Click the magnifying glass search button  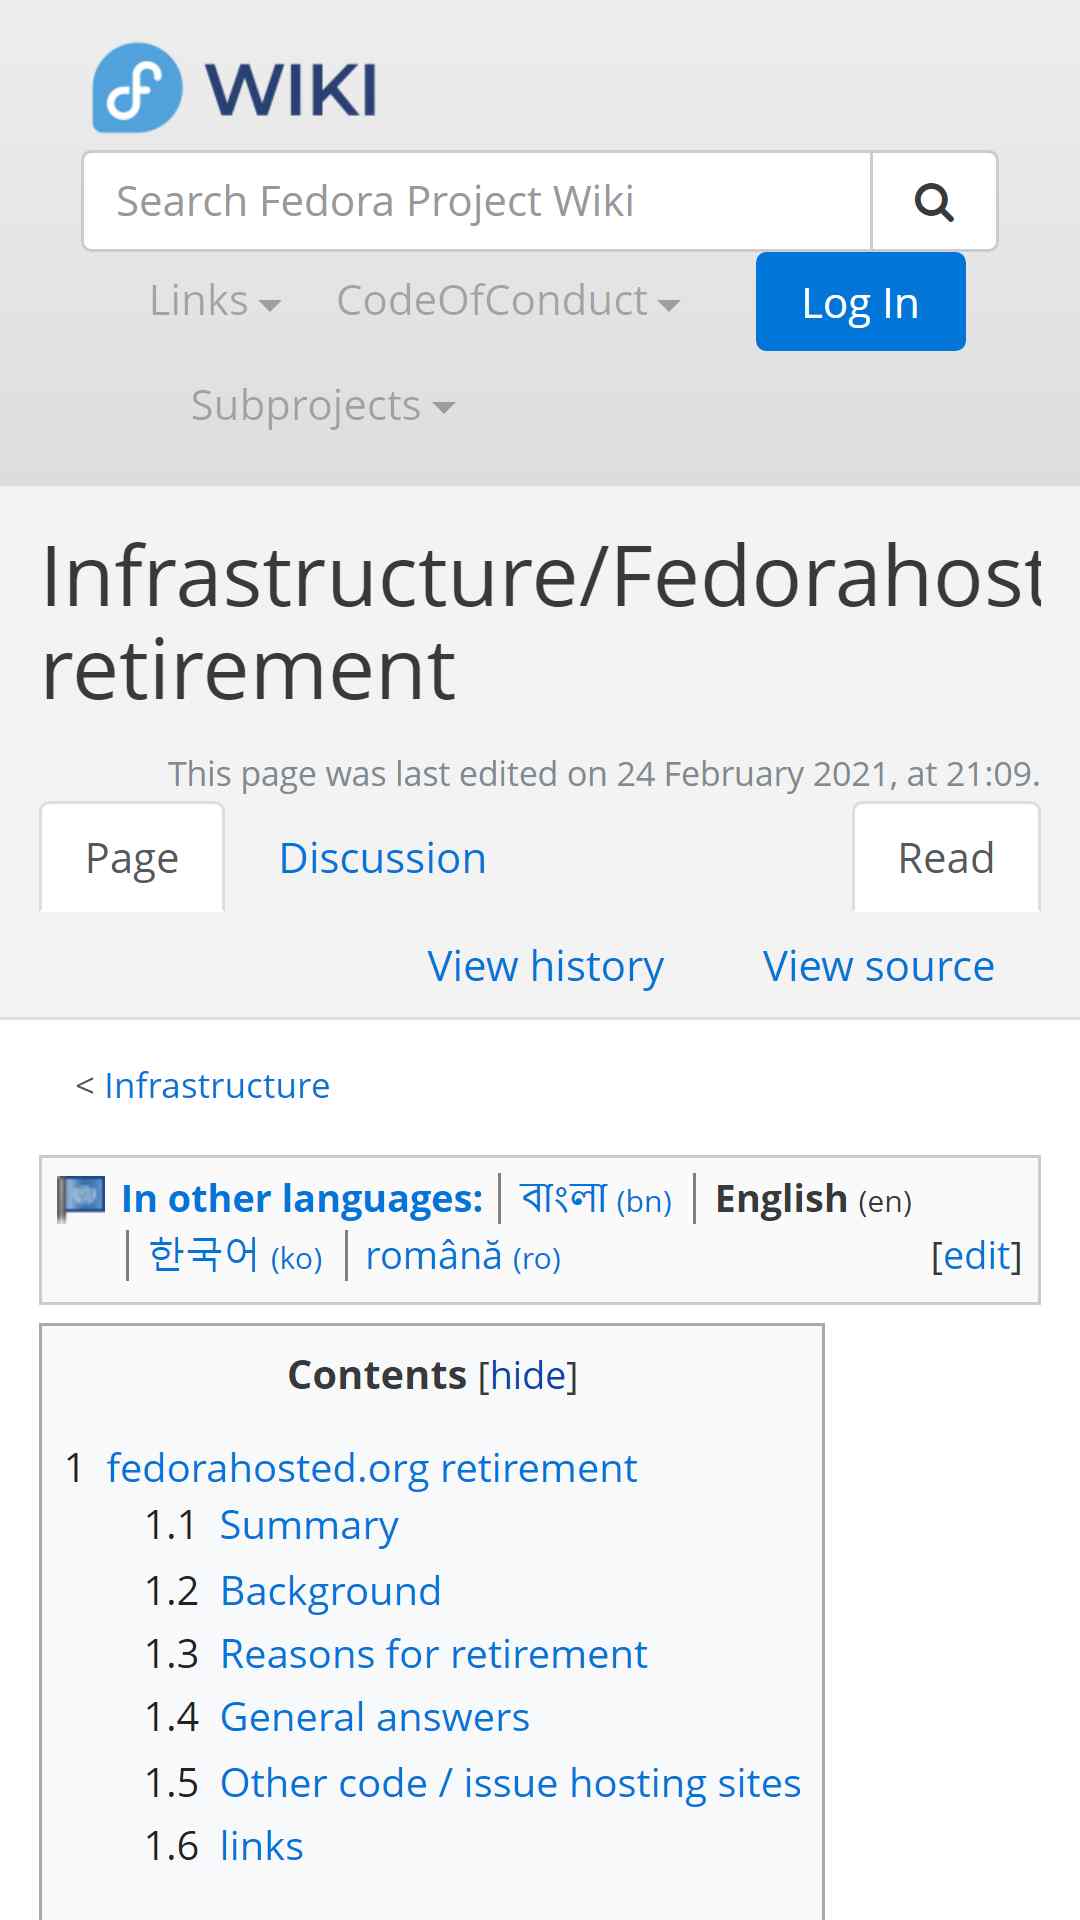[934, 201]
